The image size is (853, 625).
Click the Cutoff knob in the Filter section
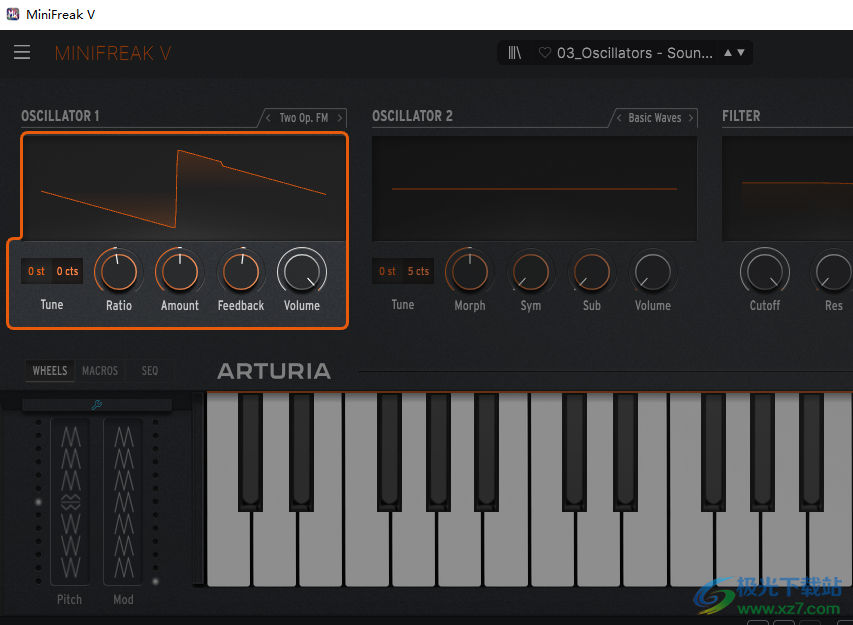pos(764,271)
